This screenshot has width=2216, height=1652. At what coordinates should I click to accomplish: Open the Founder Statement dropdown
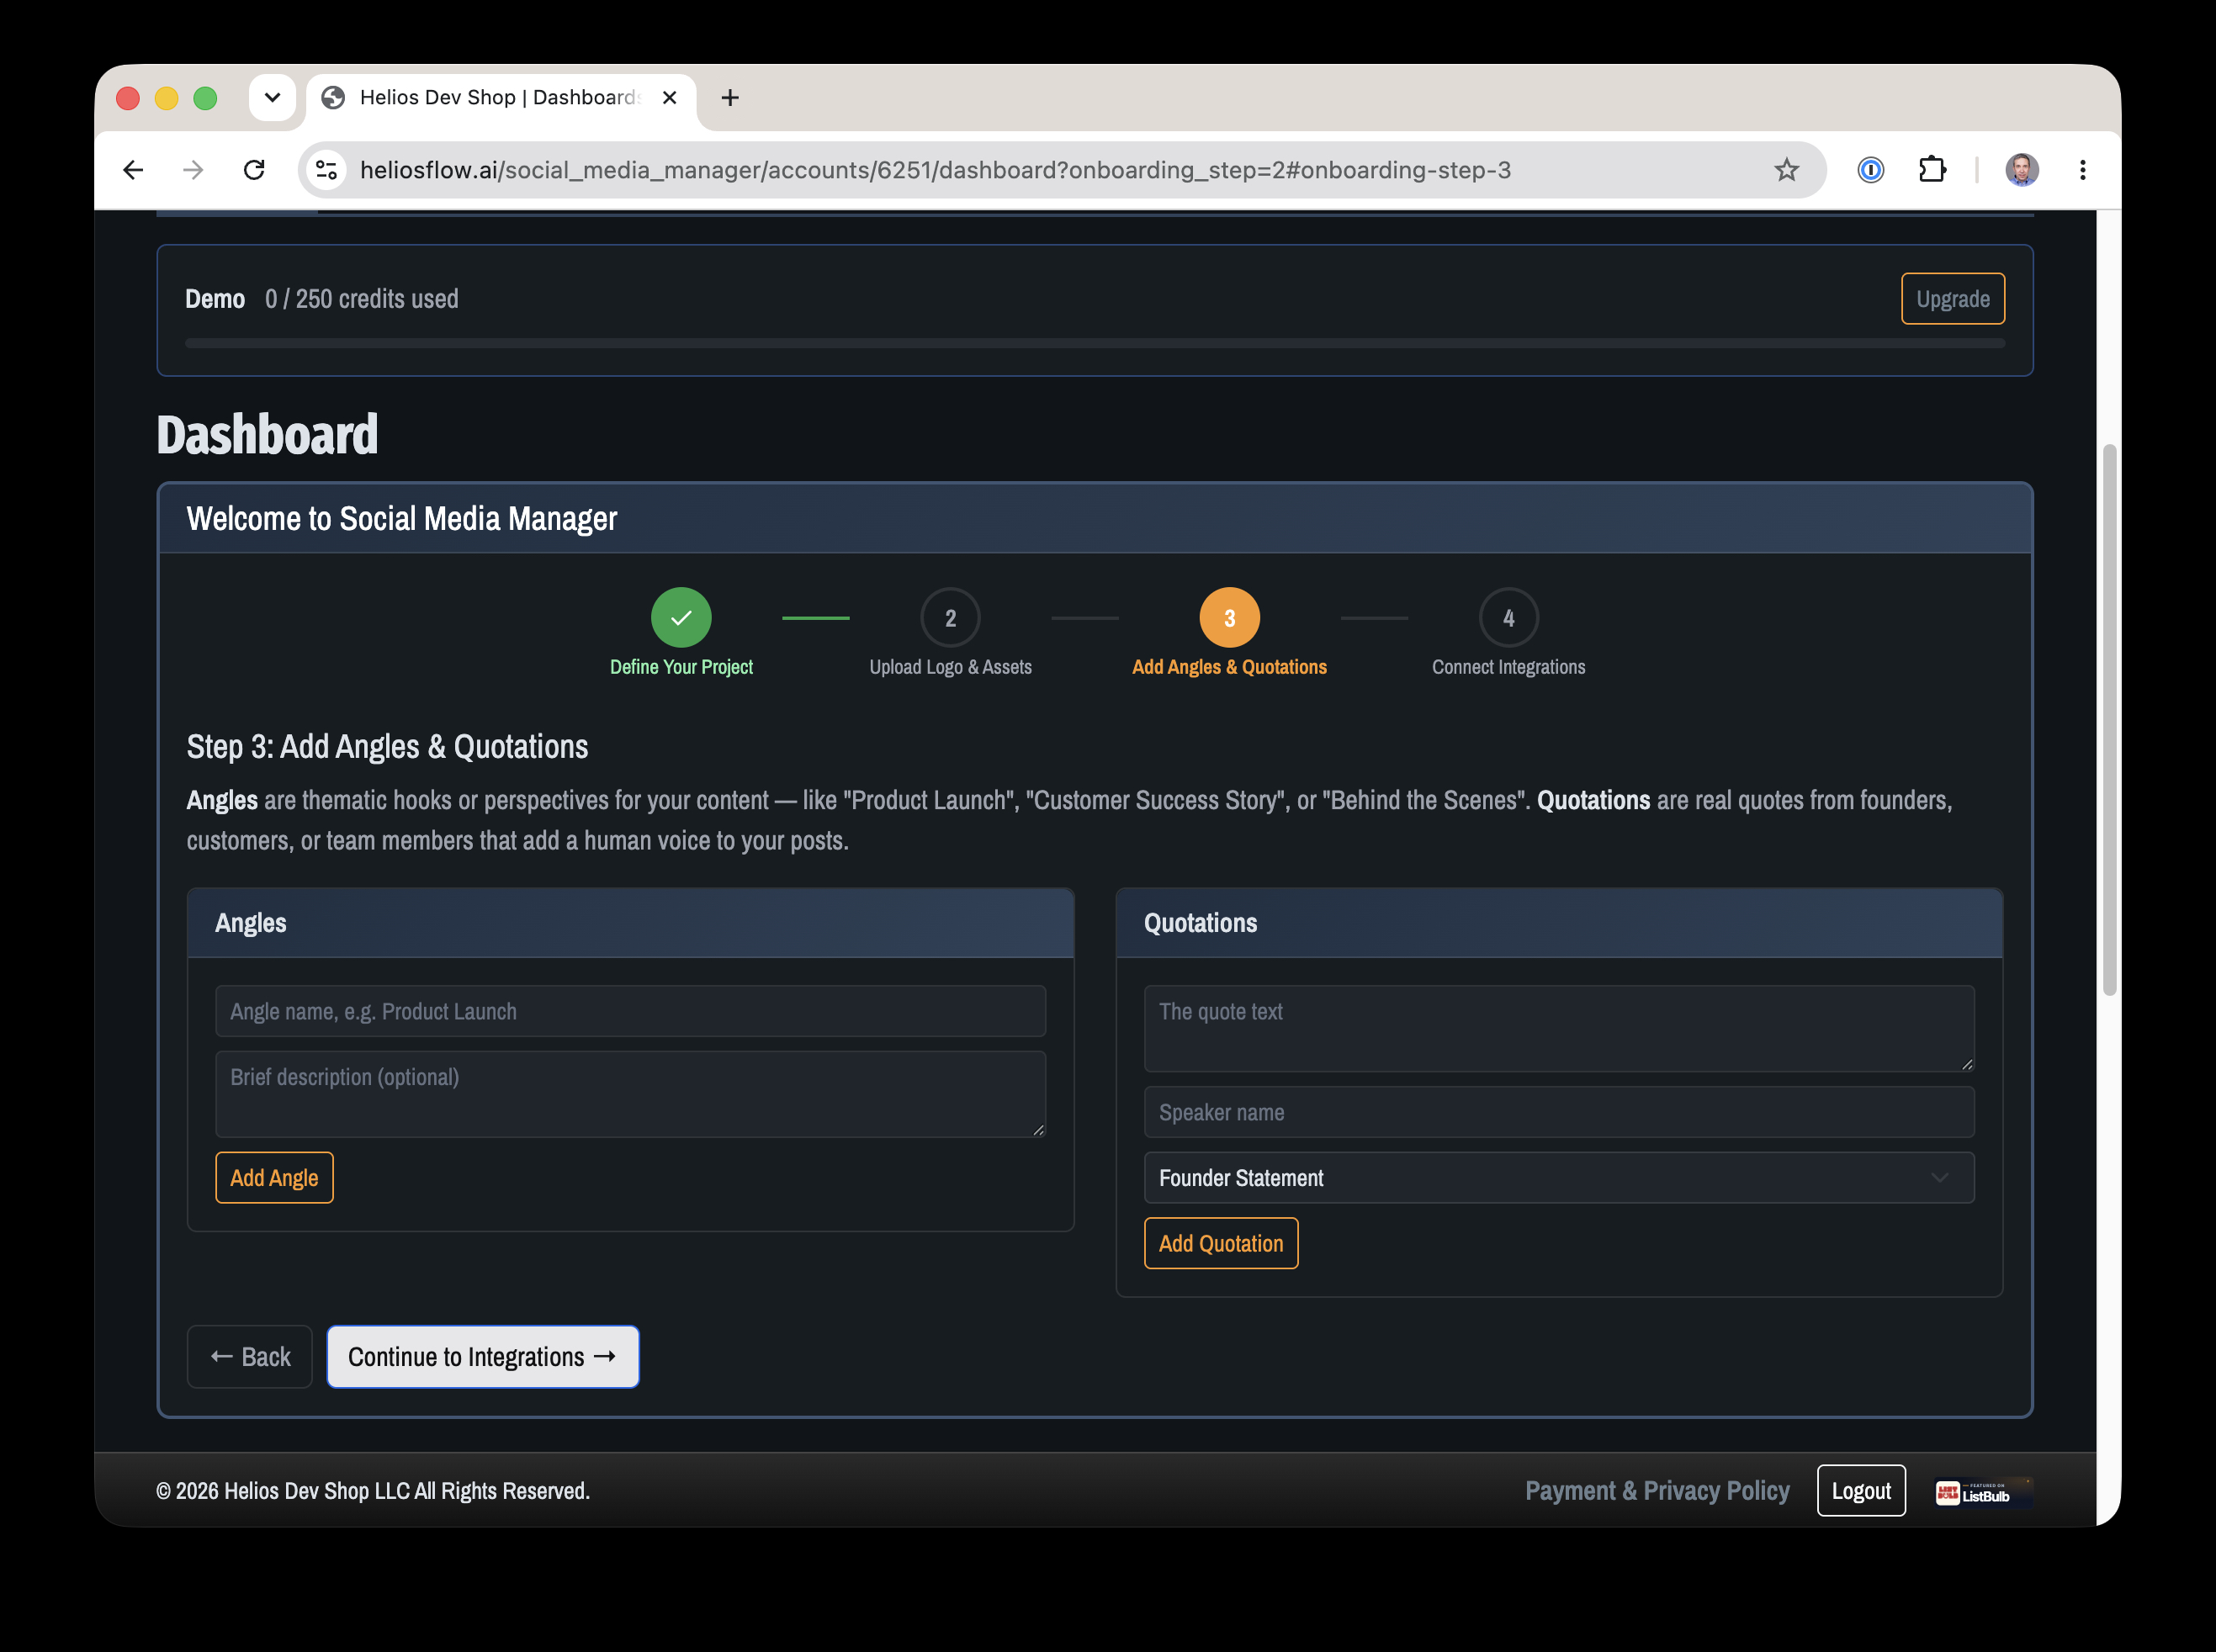tap(1558, 1178)
